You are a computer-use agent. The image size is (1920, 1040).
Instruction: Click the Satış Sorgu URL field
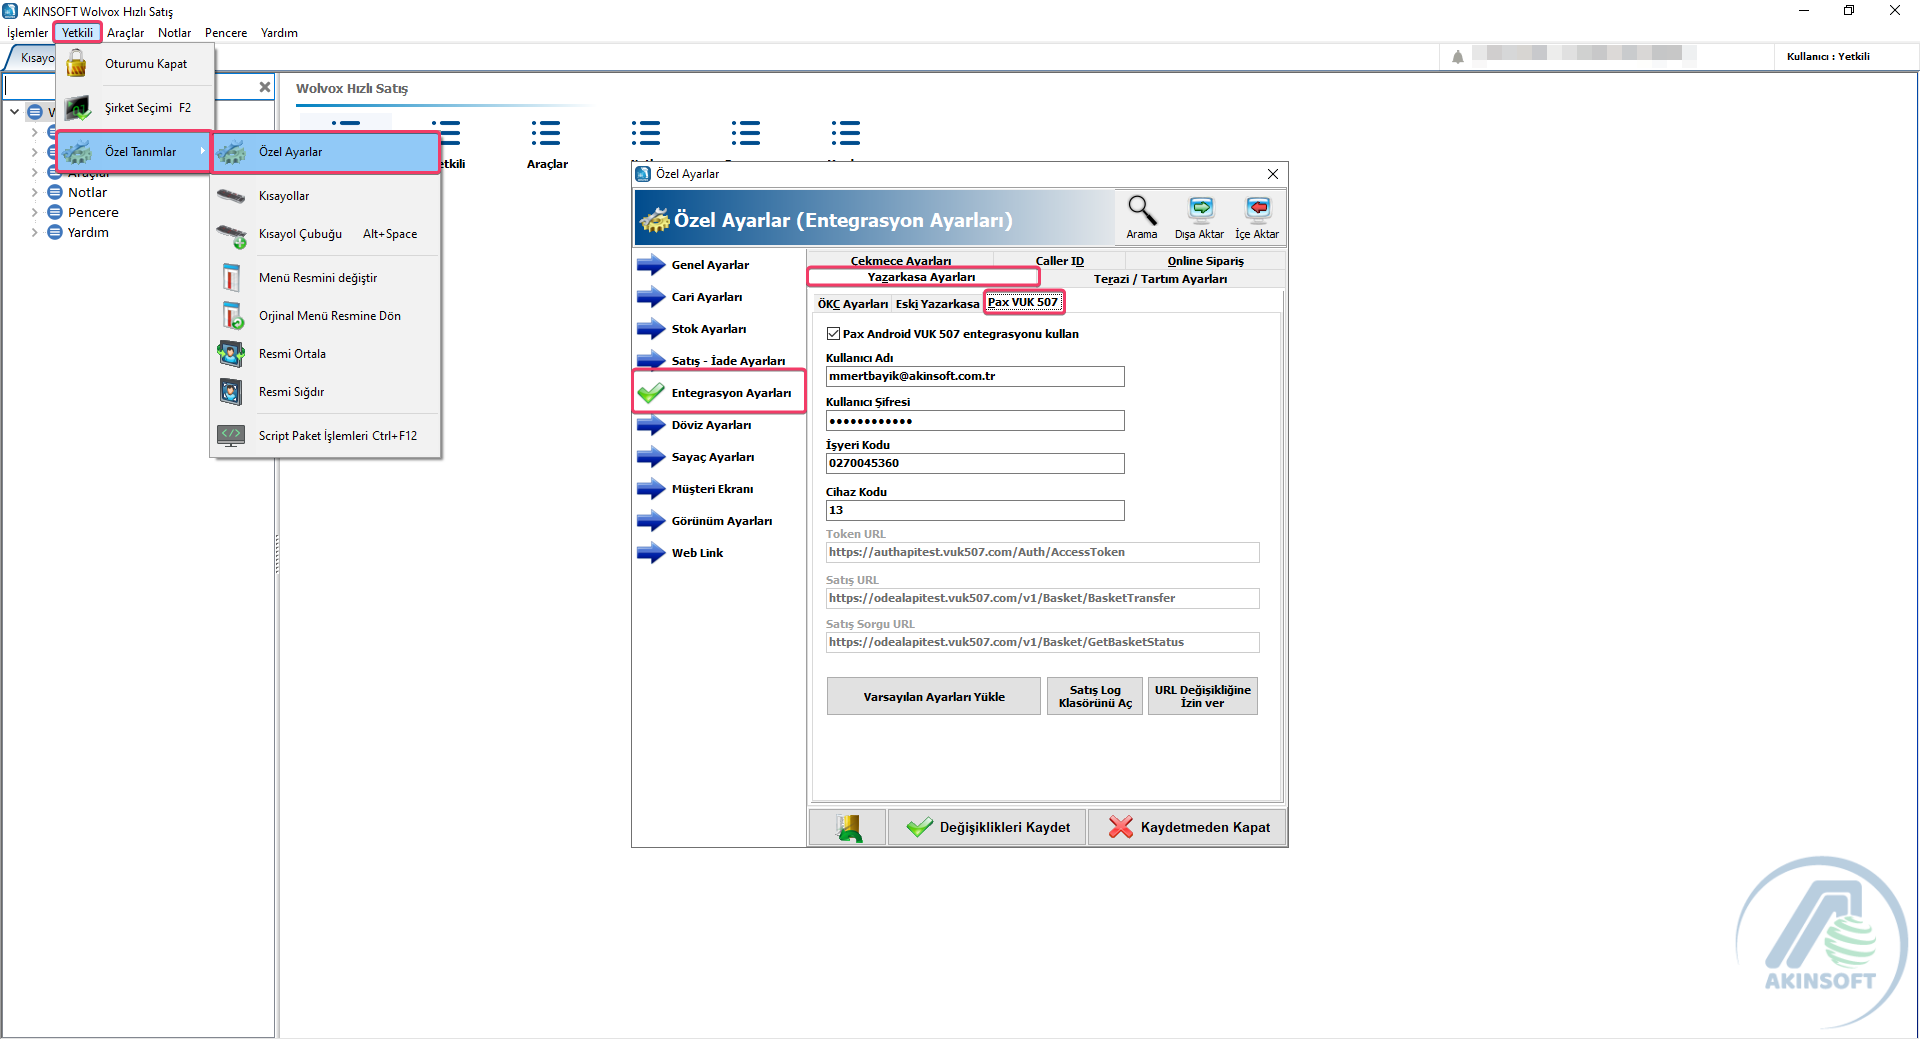tap(1042, 642)
